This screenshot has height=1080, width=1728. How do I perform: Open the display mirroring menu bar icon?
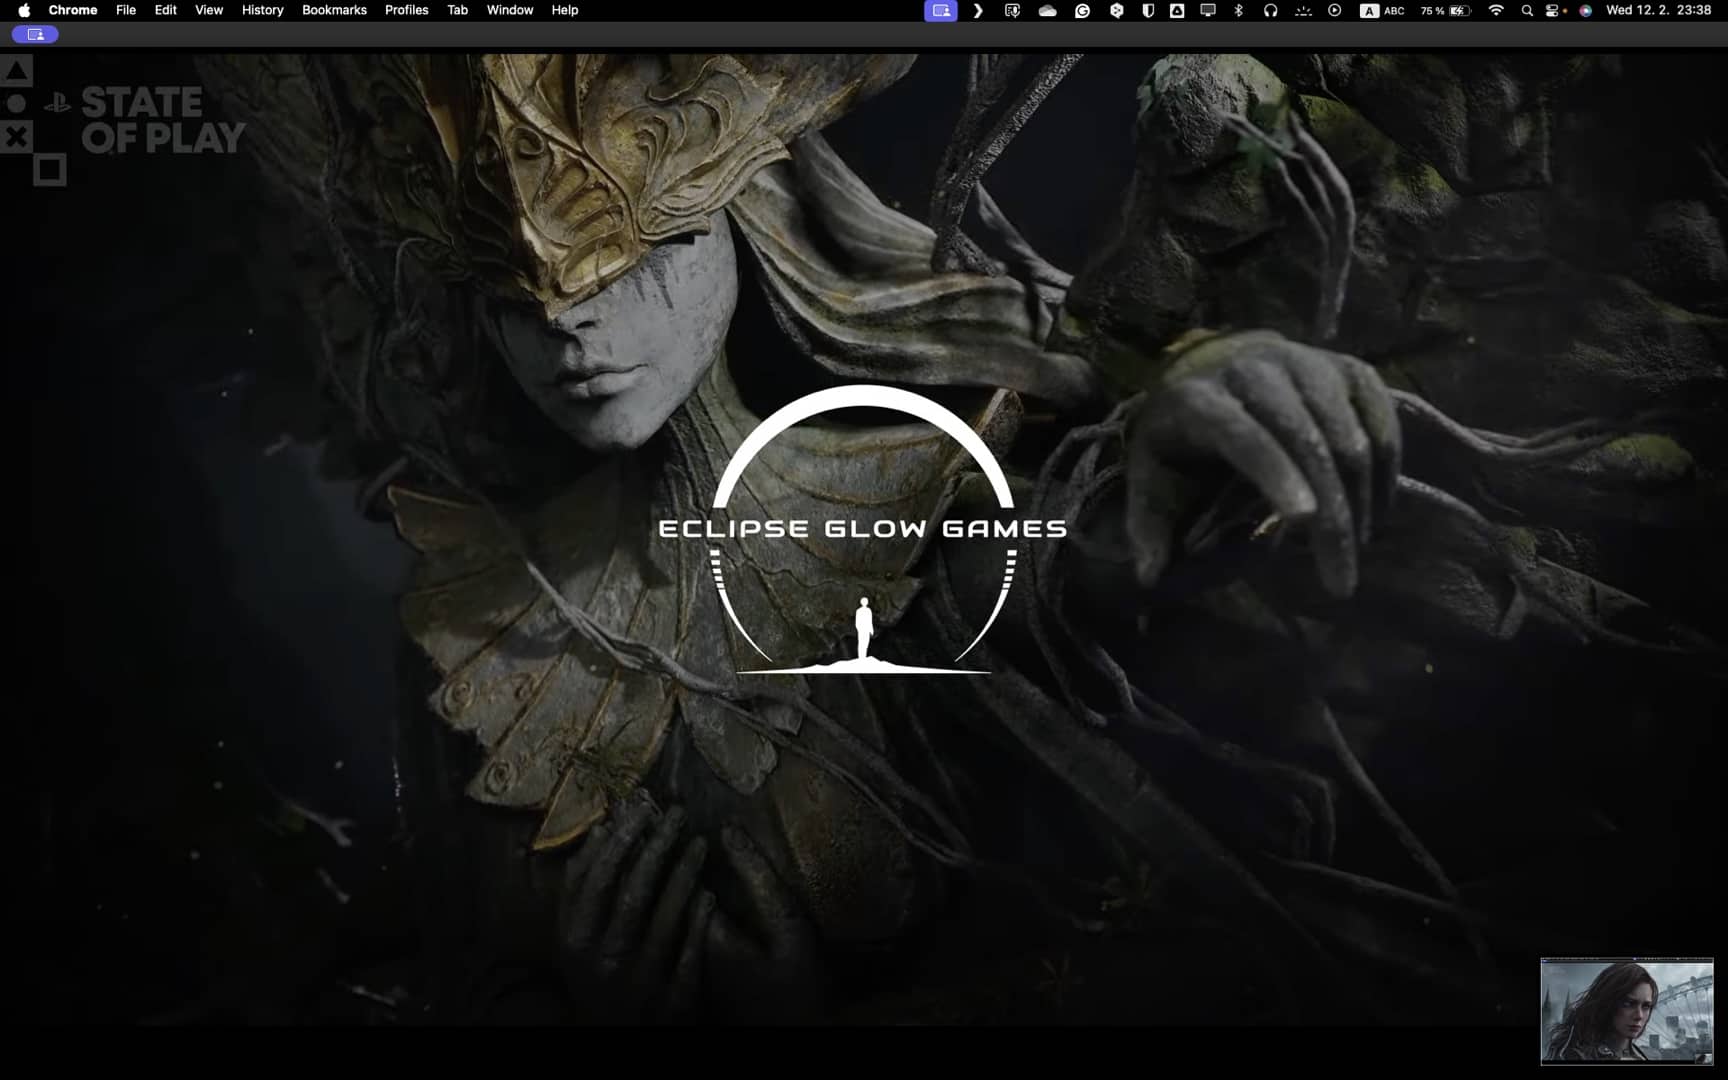1208,10
